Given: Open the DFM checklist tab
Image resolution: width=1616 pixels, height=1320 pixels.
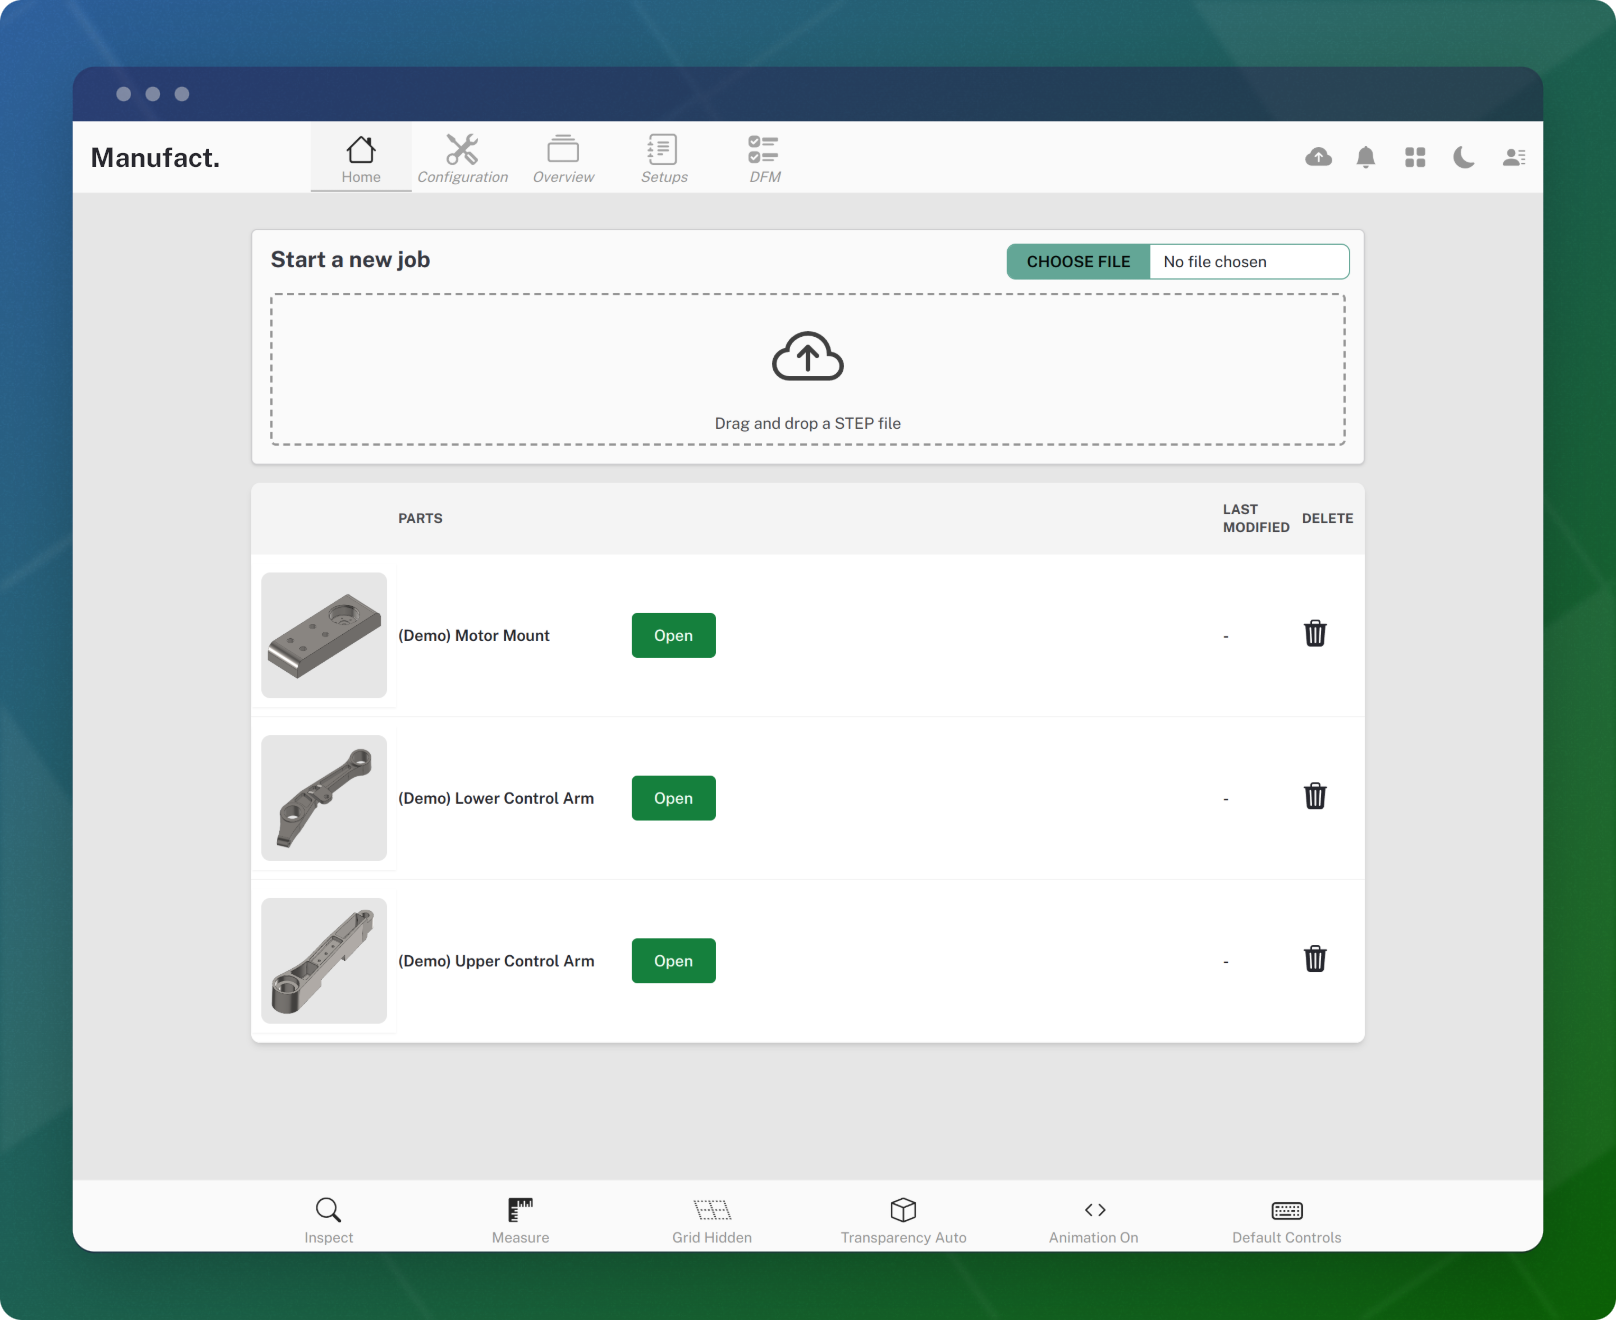Looking at the screenshot, I should point(765,159).
